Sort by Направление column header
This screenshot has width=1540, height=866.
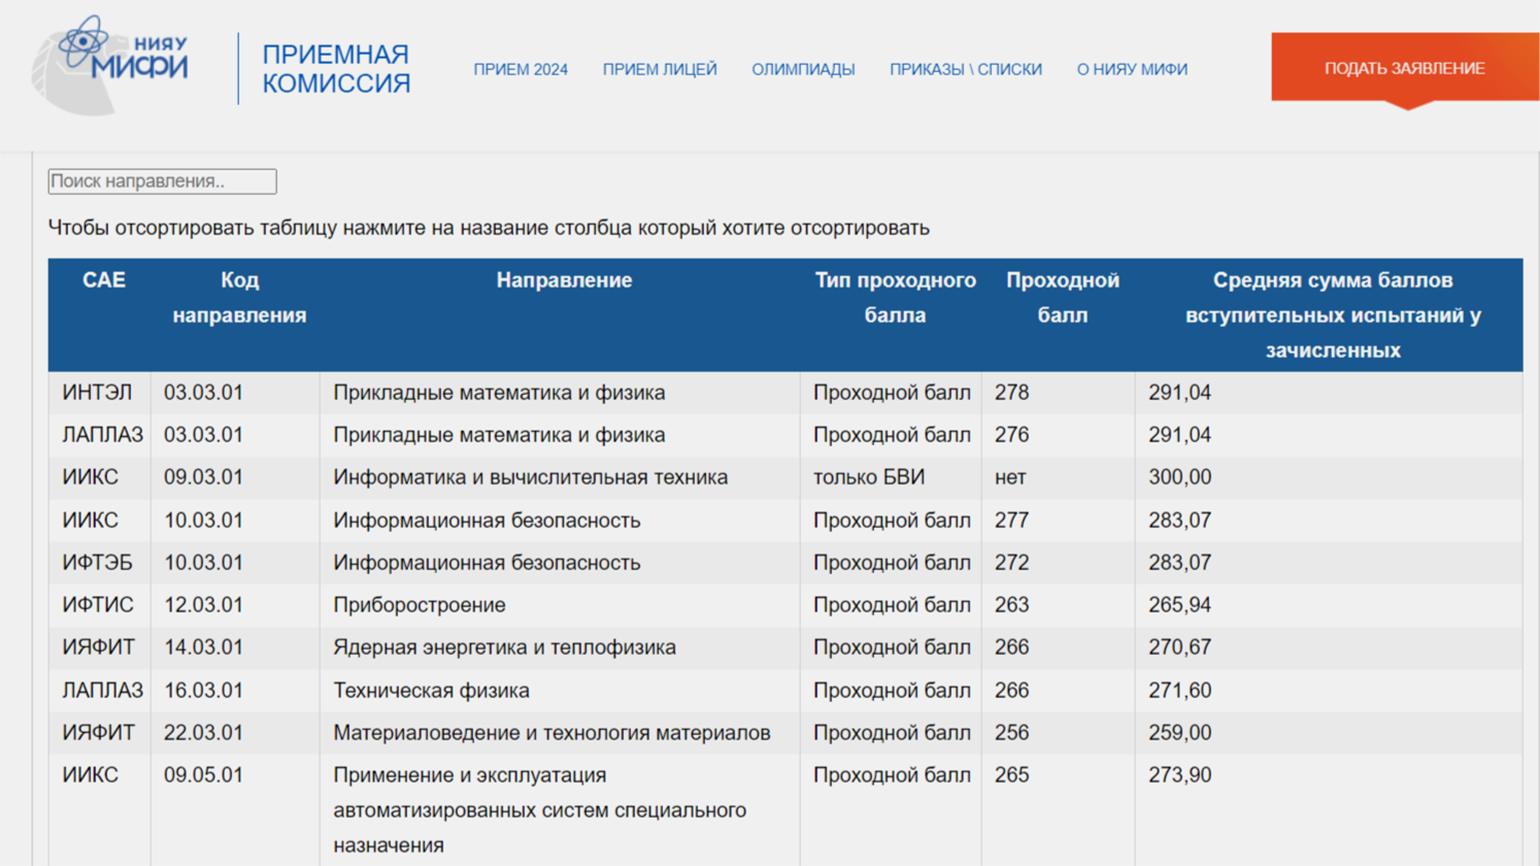564,280
